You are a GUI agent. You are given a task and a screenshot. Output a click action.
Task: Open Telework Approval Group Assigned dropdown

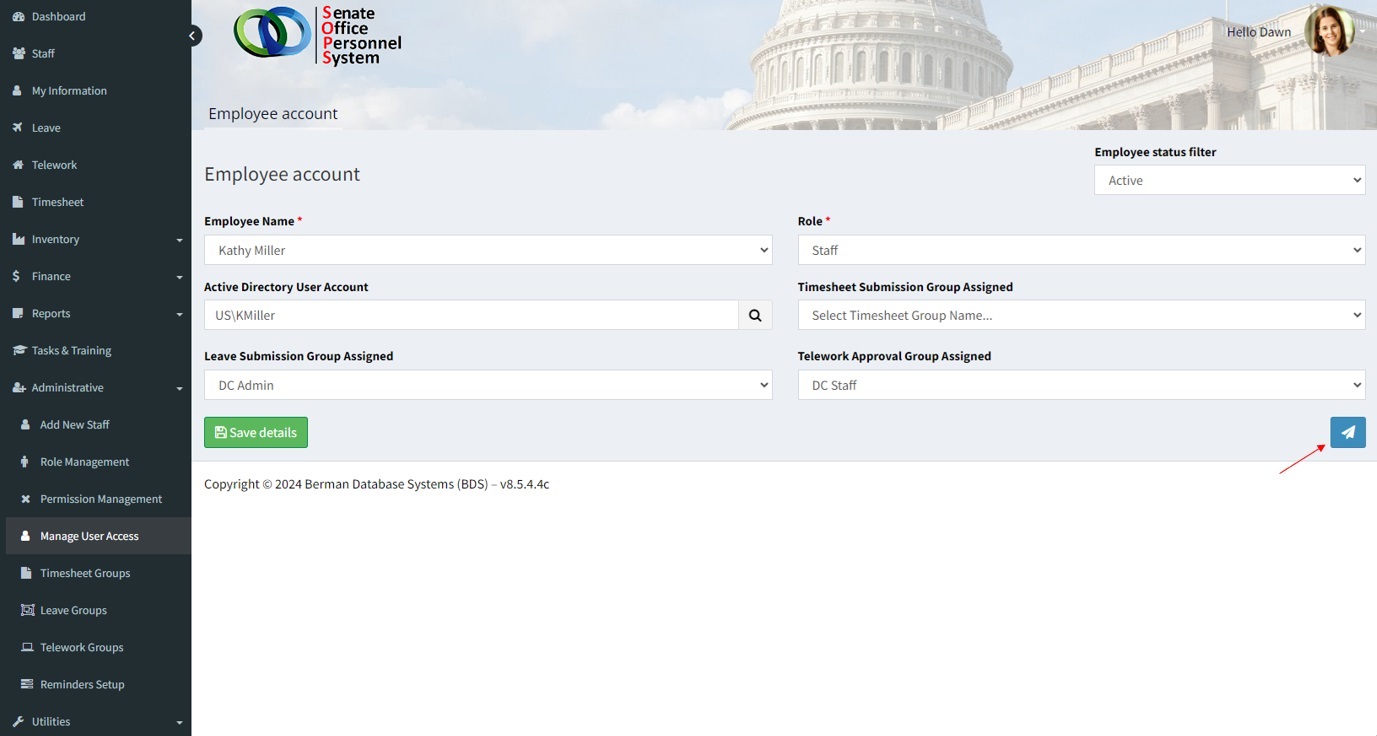(1081, 385)
